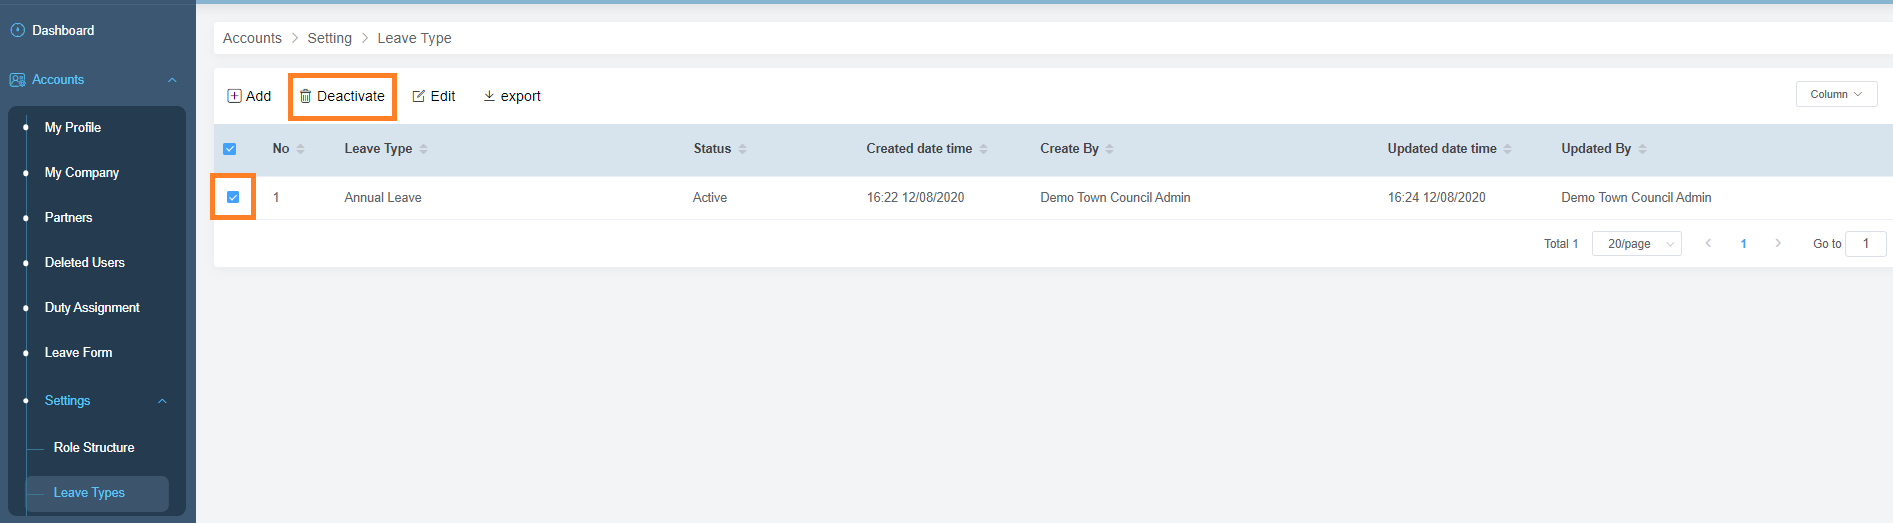Open Dashboard in the sidebar
The width and height of the screenshot is (1893, 523).
[x=63, y=30]
